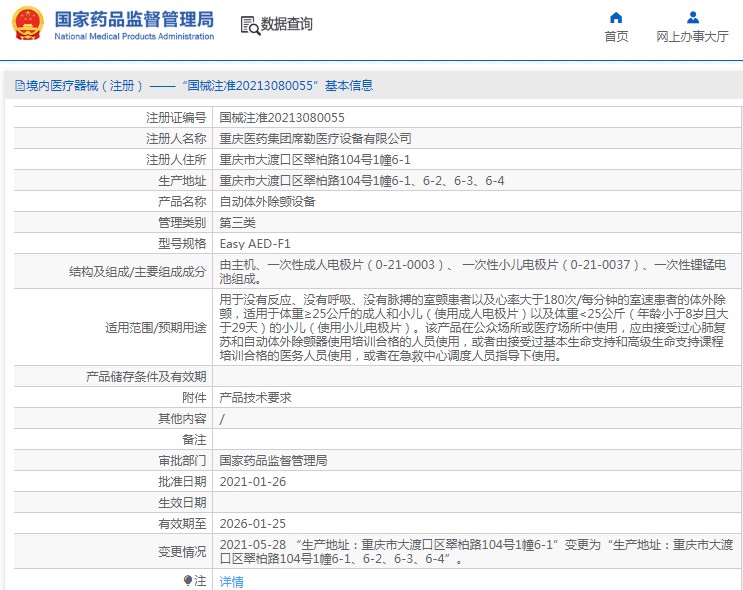Click the national emblem logo
This screenshot has width=743, height=590.
[x=27, y=25]
